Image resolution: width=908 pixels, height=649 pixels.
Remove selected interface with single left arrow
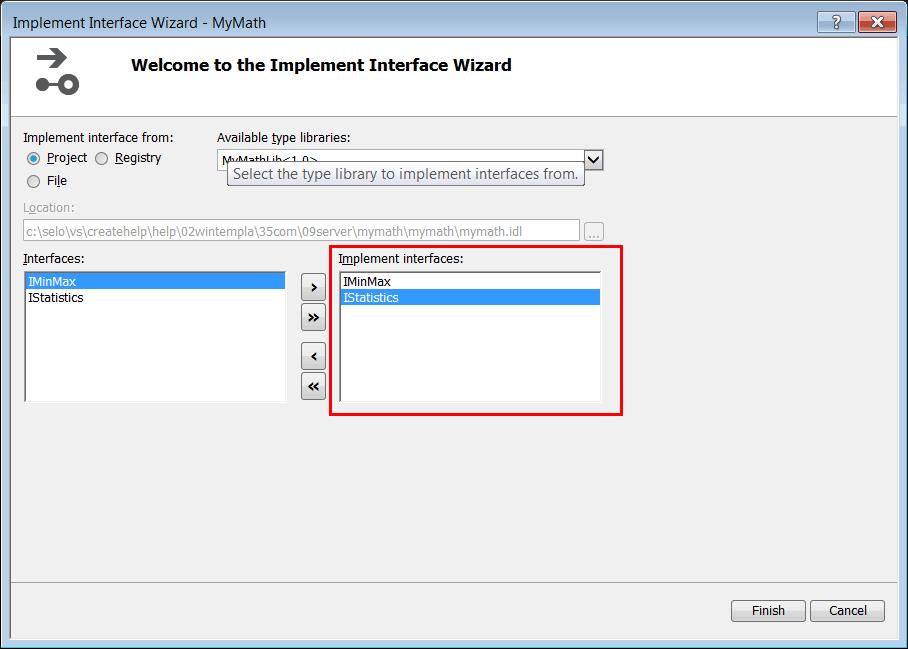pyautogui.click(x=313, y=356)
